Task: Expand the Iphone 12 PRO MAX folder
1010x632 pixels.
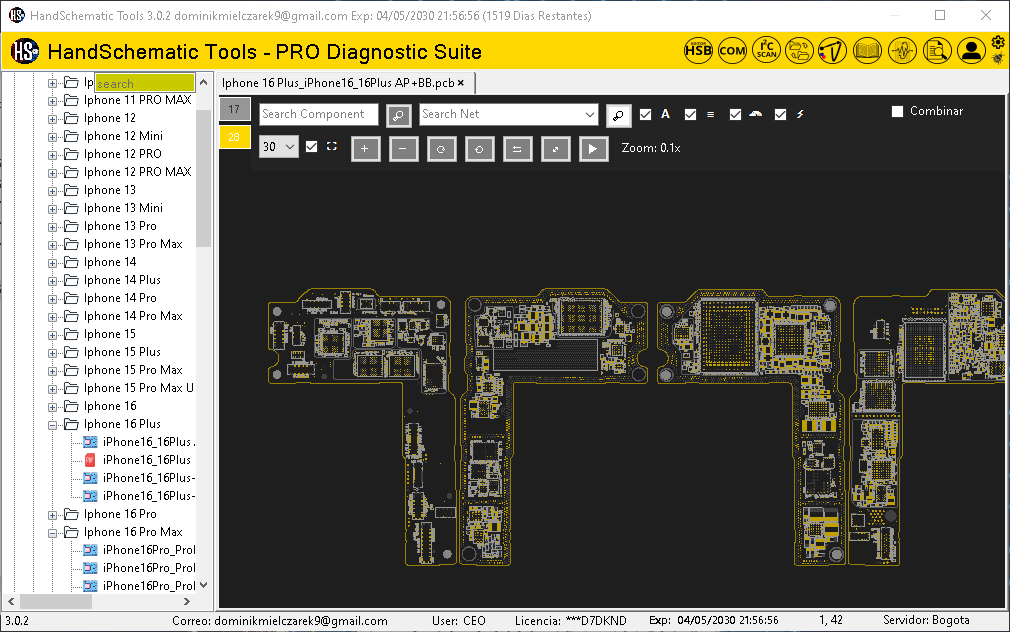Action: [x=53, y=173]
